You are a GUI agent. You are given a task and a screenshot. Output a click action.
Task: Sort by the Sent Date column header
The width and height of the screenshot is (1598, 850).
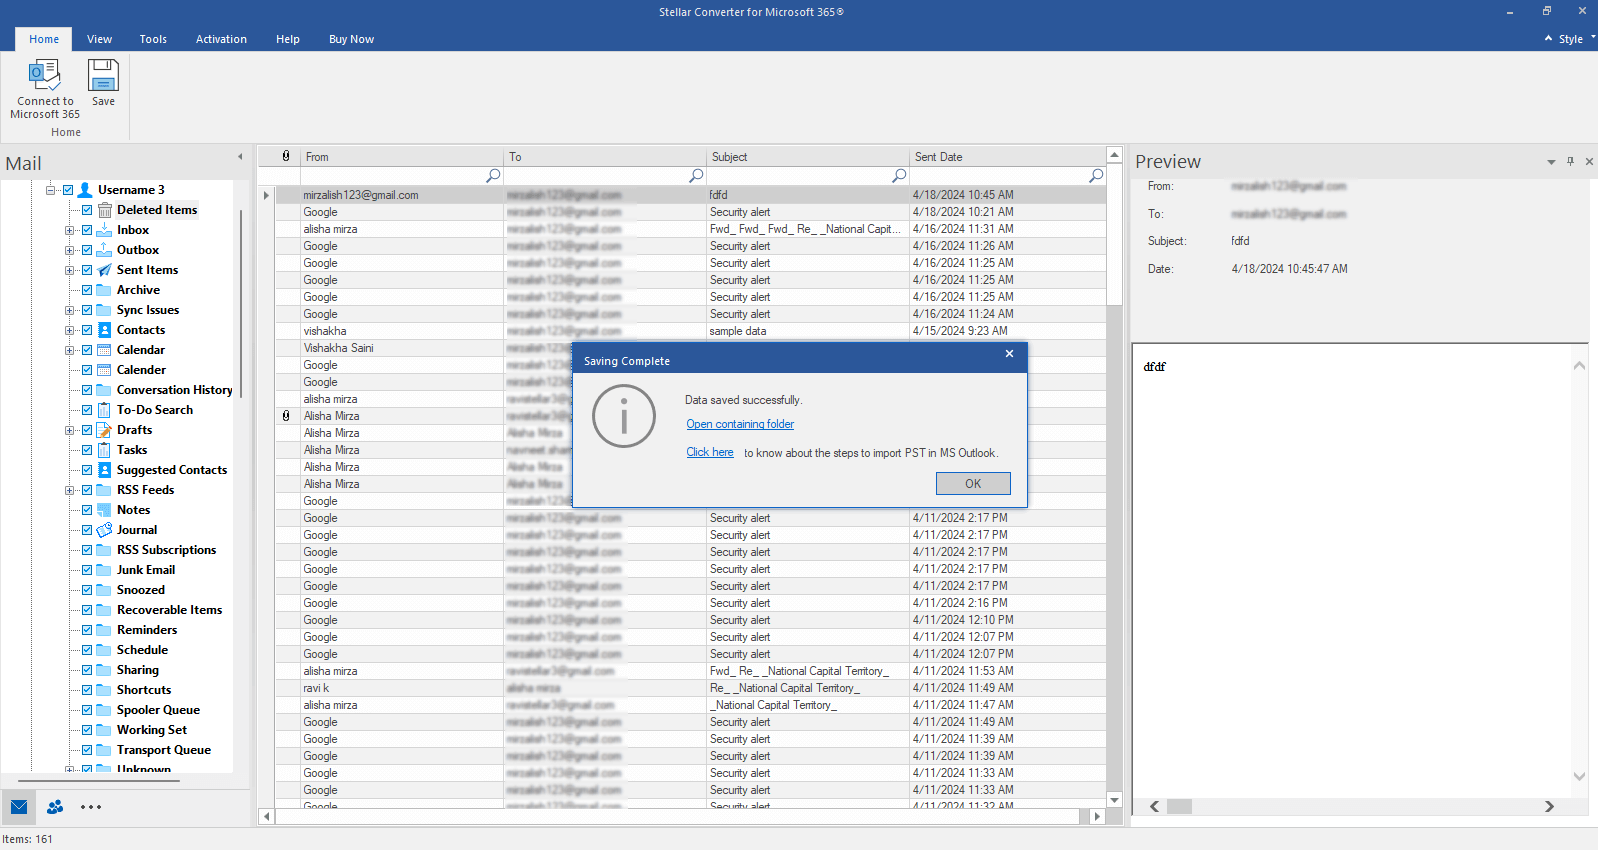tap(1007, 157)
